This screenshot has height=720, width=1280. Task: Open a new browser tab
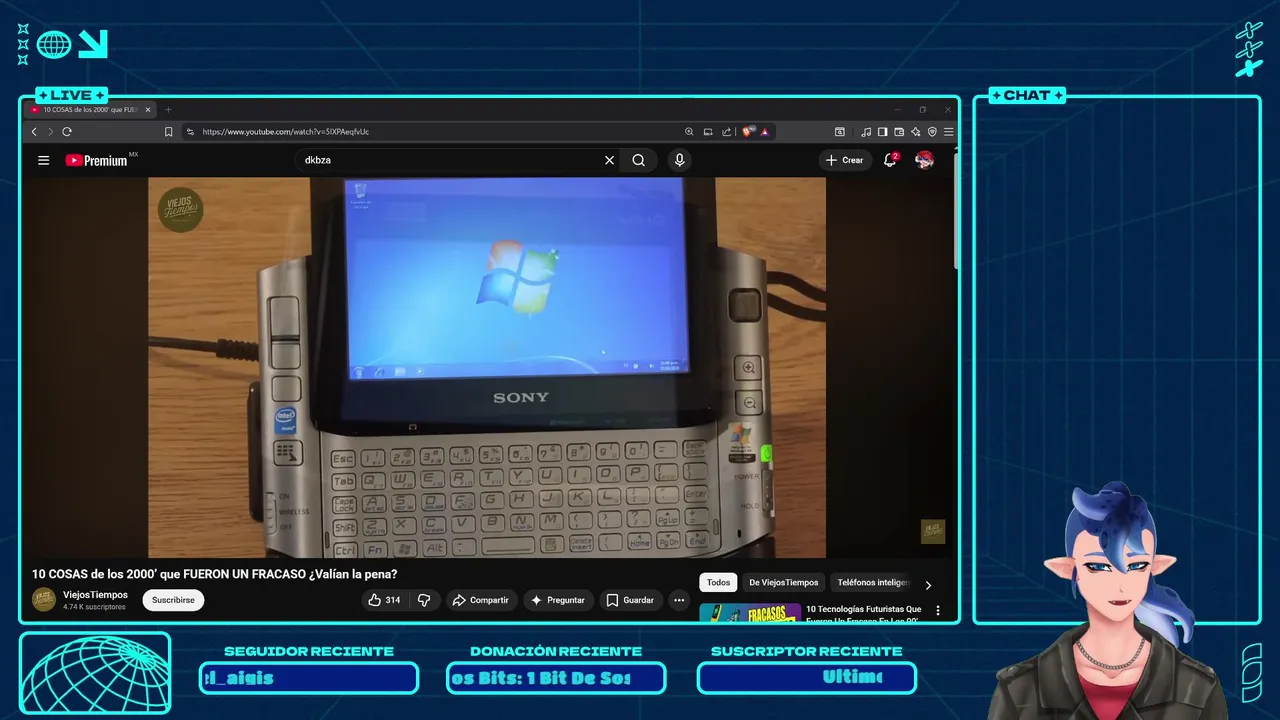point(168,110)
